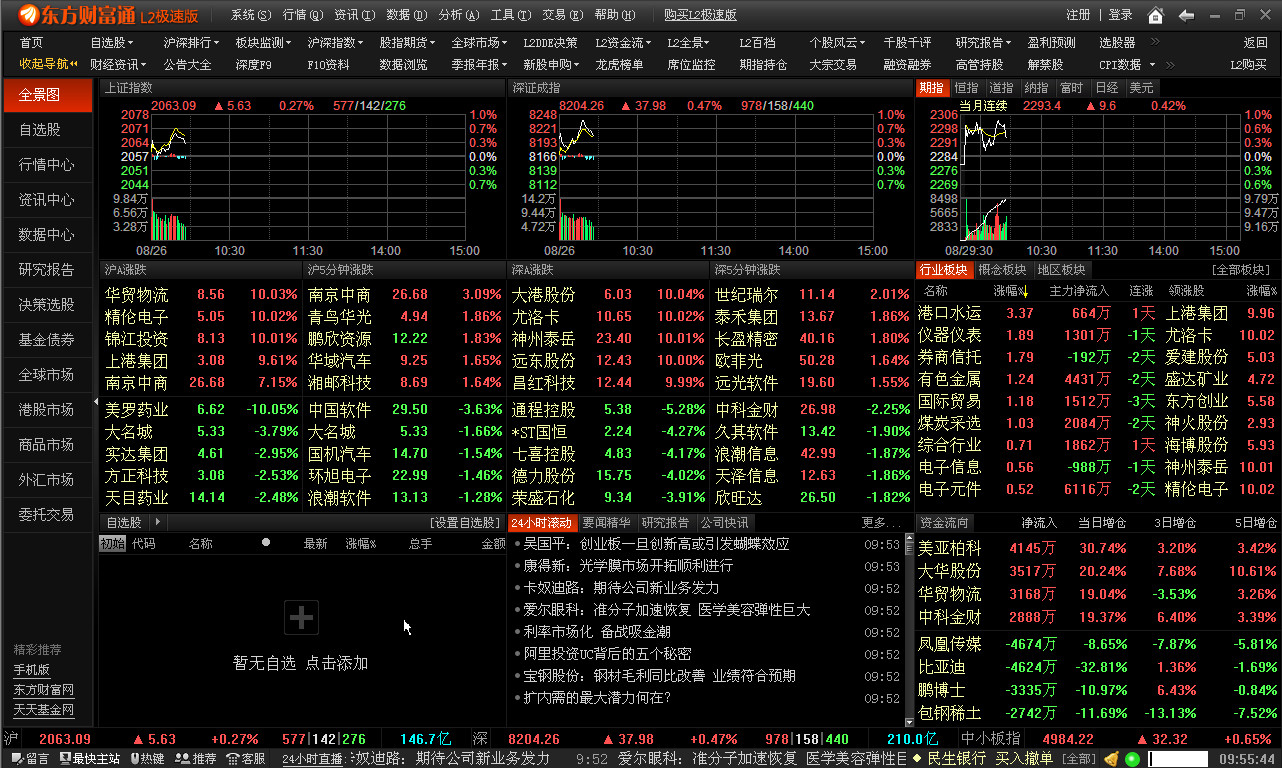This screenshot has width=1282, height=768.
Task: Click [设置自选股] settings link
Action: click(465, 523)
